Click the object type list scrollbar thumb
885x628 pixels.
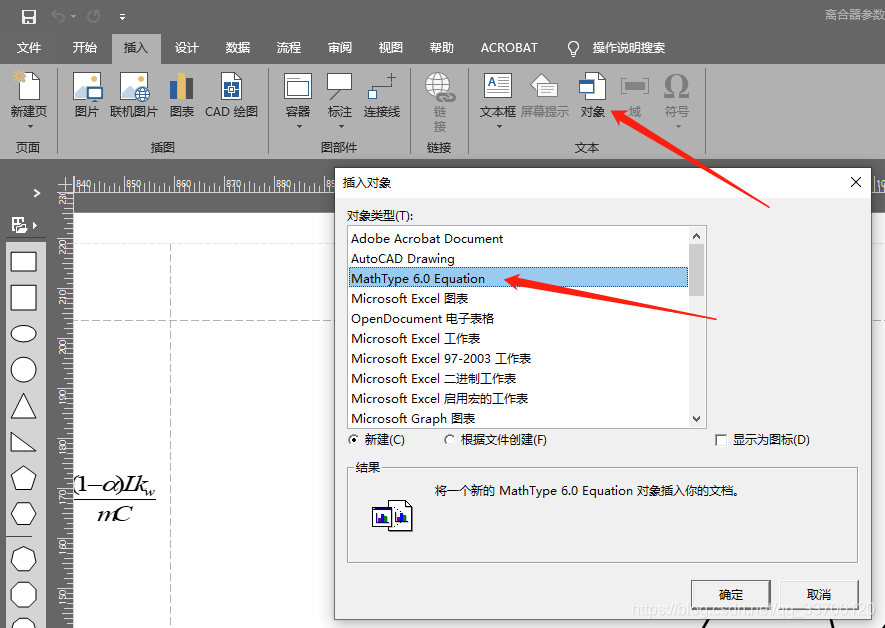pos(696,270)
